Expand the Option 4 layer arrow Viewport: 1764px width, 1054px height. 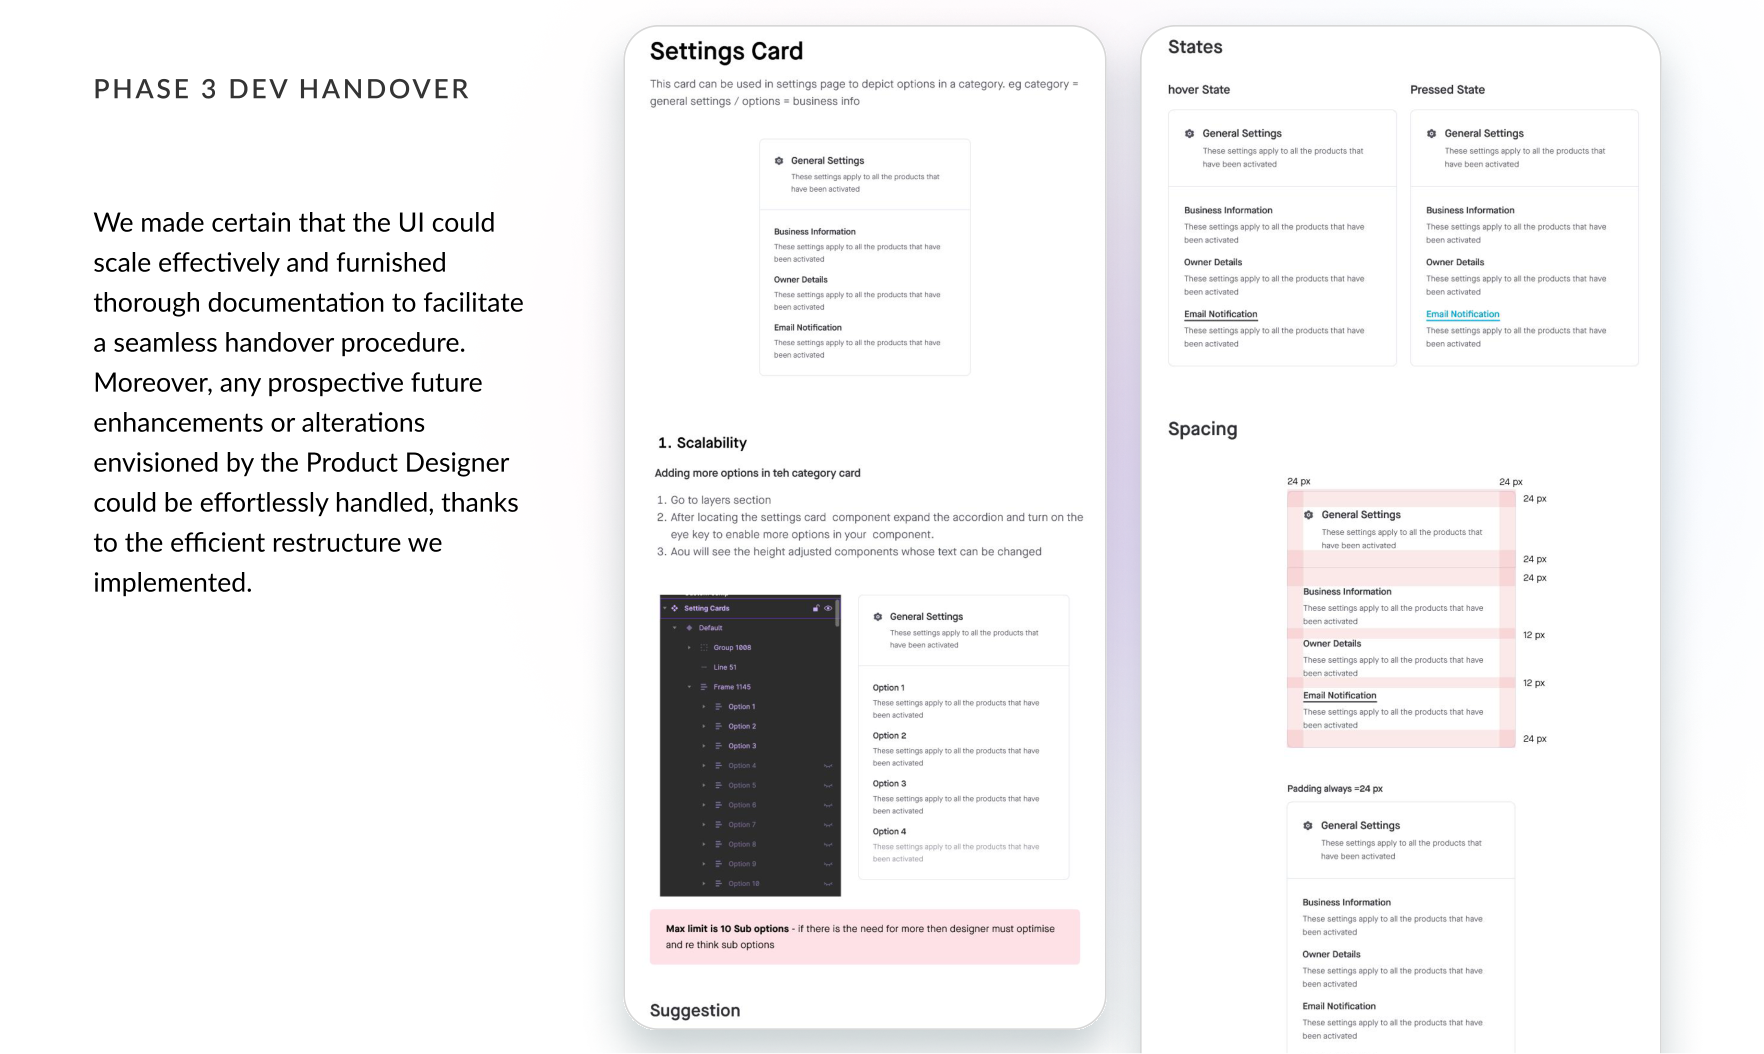click(704, 766)
